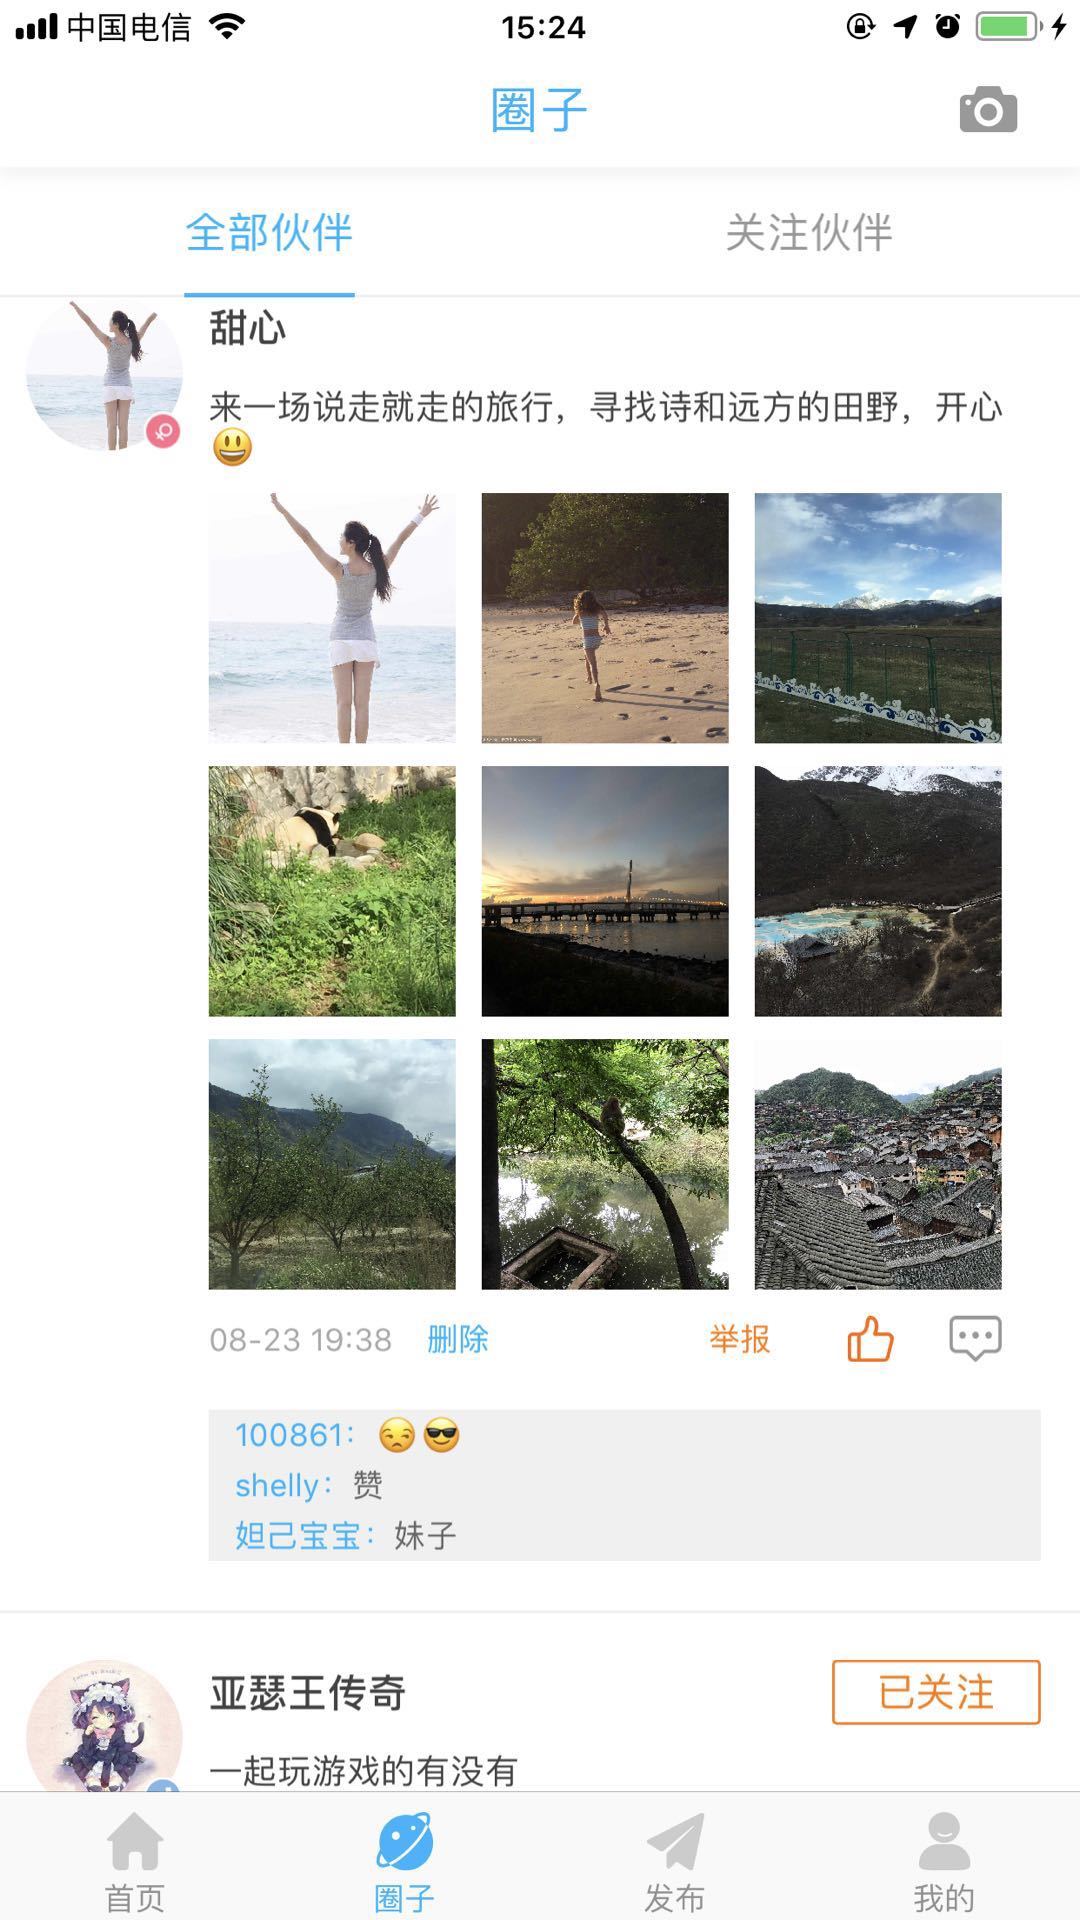Viewport: 1080px width, 1920px height.
Task: Tap 甜心's profile avatar
Action: click(104, 373)
